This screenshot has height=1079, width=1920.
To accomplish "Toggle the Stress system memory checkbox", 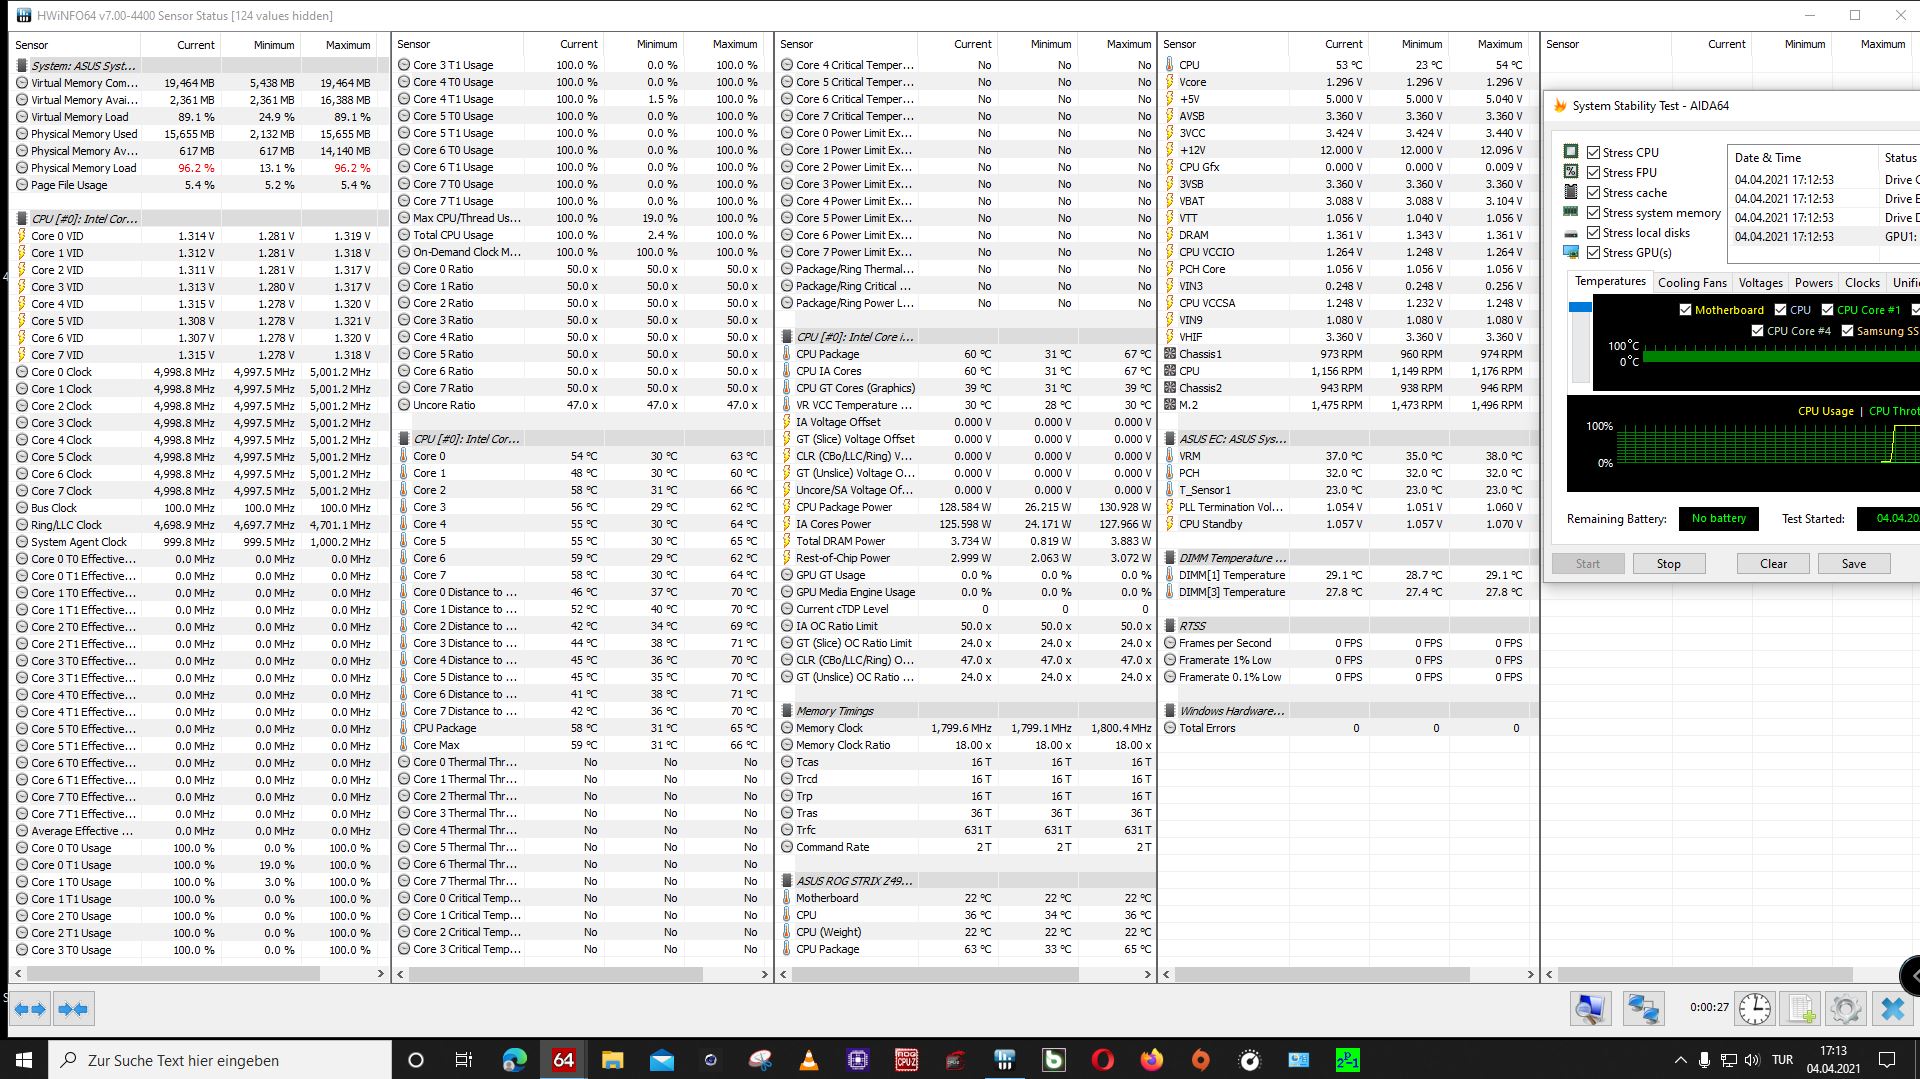I will 1594,212.
